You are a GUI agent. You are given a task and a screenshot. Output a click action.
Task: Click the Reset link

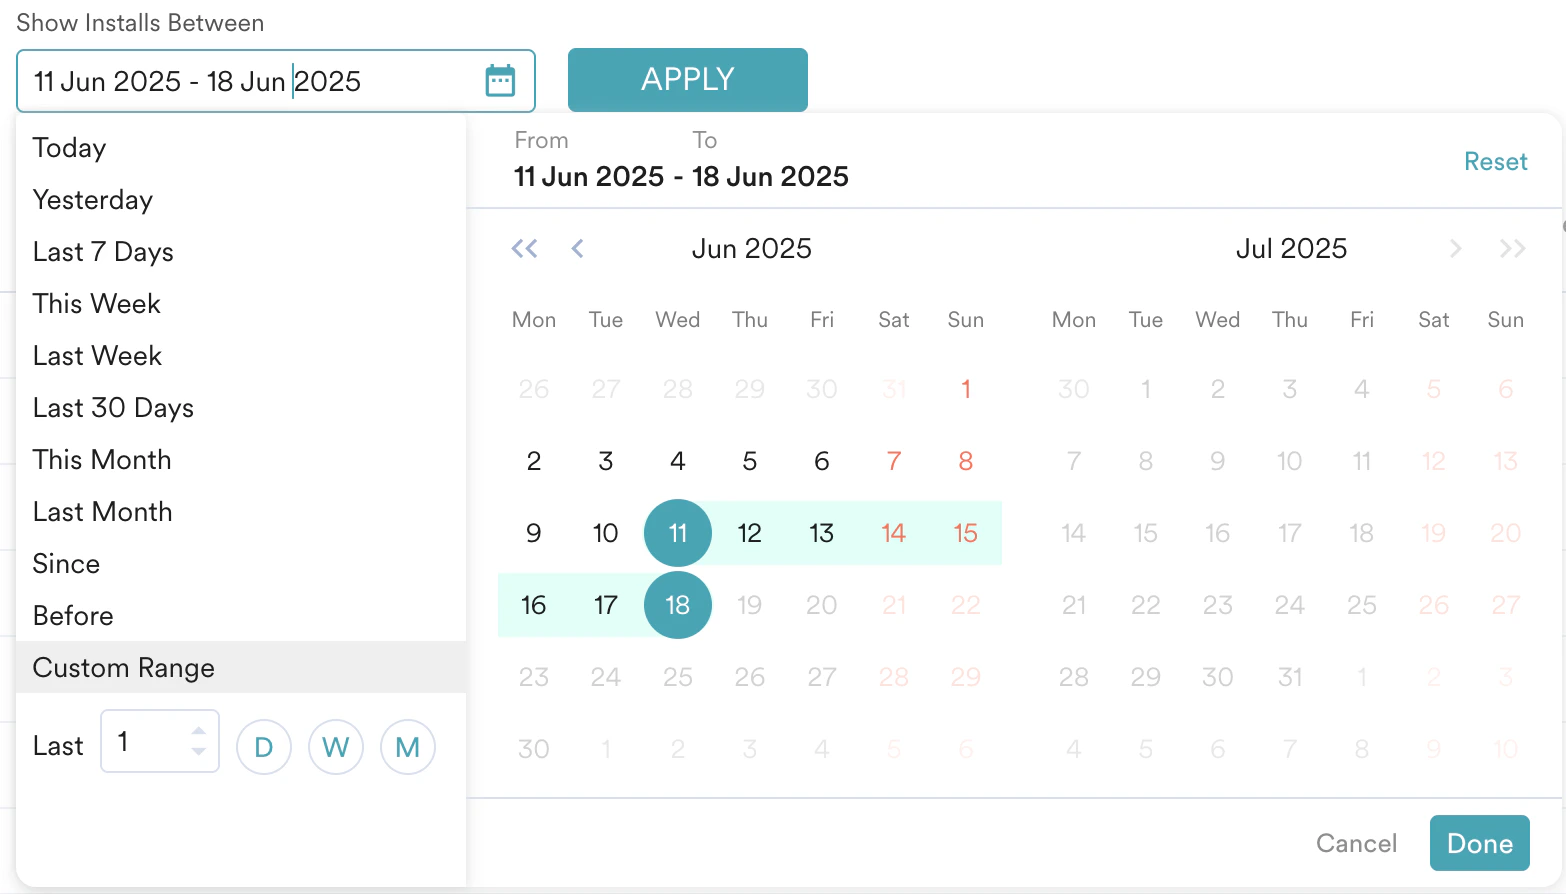click(x=1495, y=161)
